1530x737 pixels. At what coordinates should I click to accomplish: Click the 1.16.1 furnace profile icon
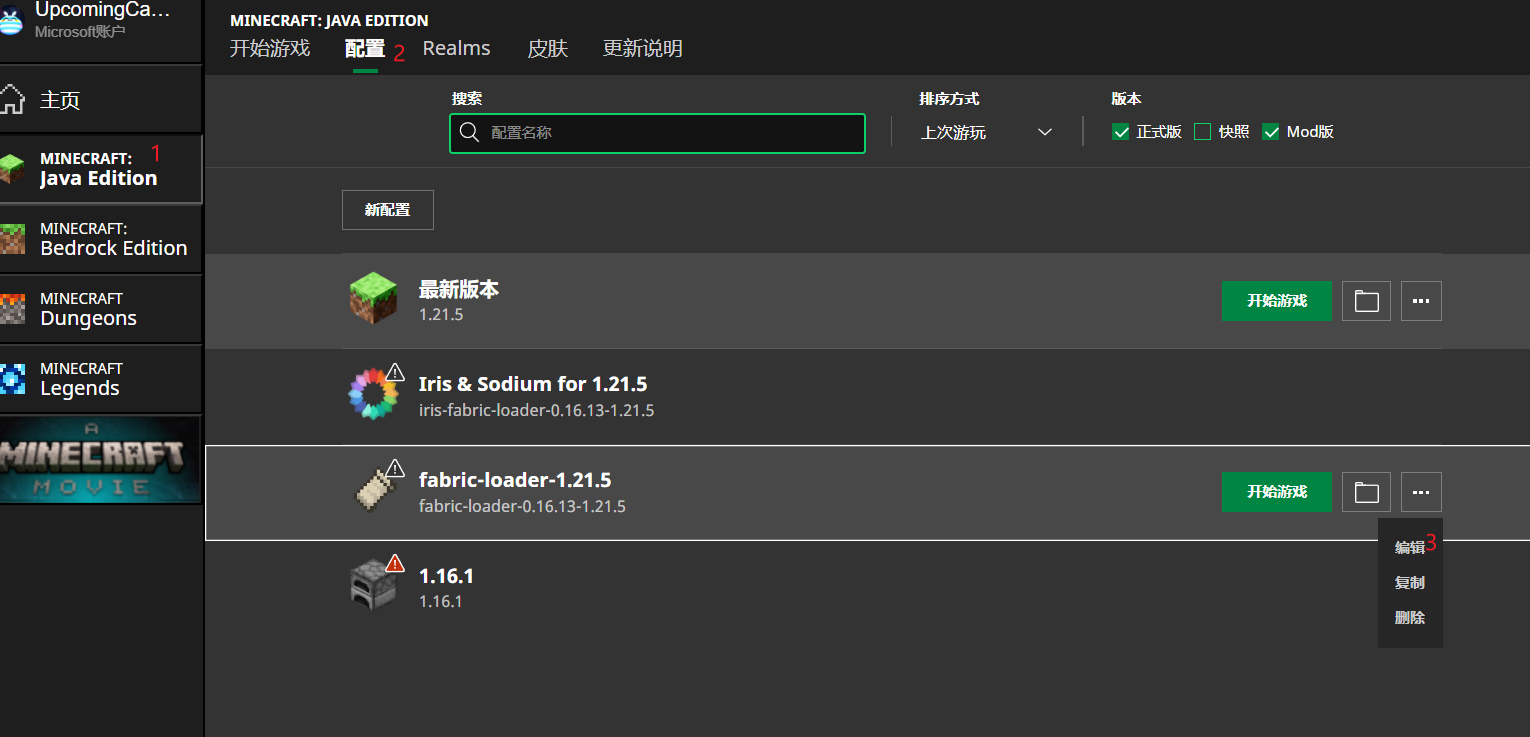pos(373,586)
